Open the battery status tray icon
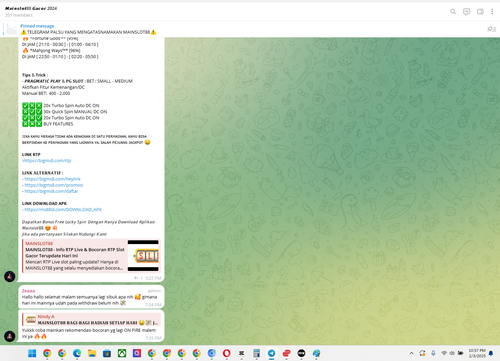 [461, 353]
